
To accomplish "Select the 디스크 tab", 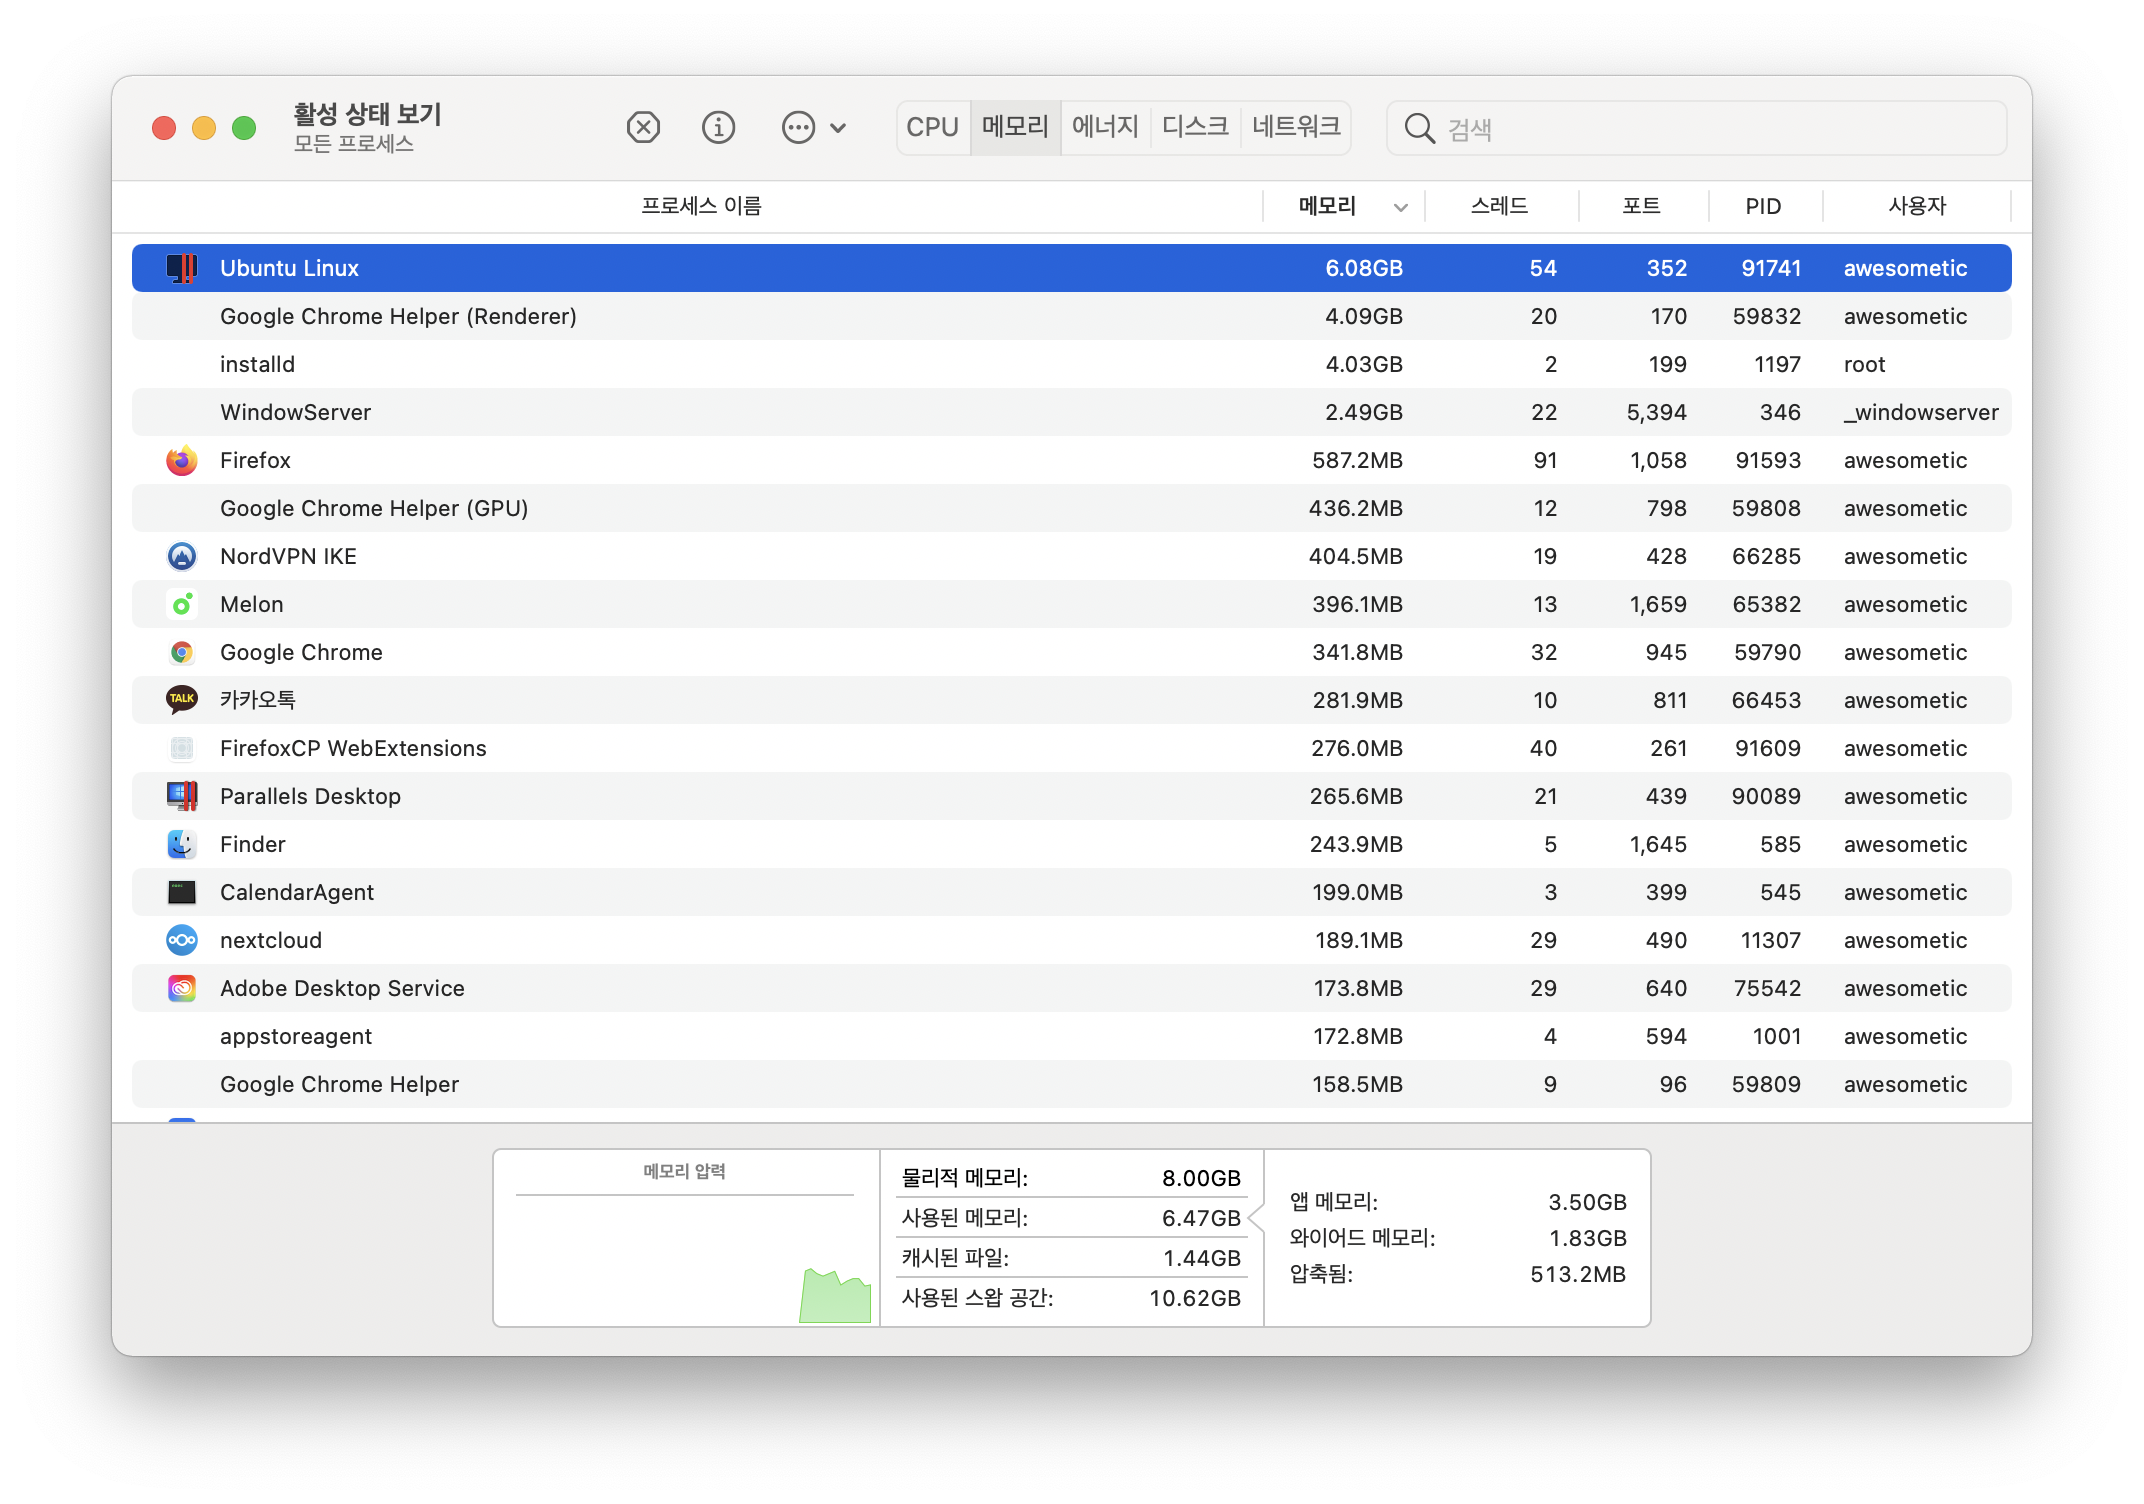I will coord(1195,127).
